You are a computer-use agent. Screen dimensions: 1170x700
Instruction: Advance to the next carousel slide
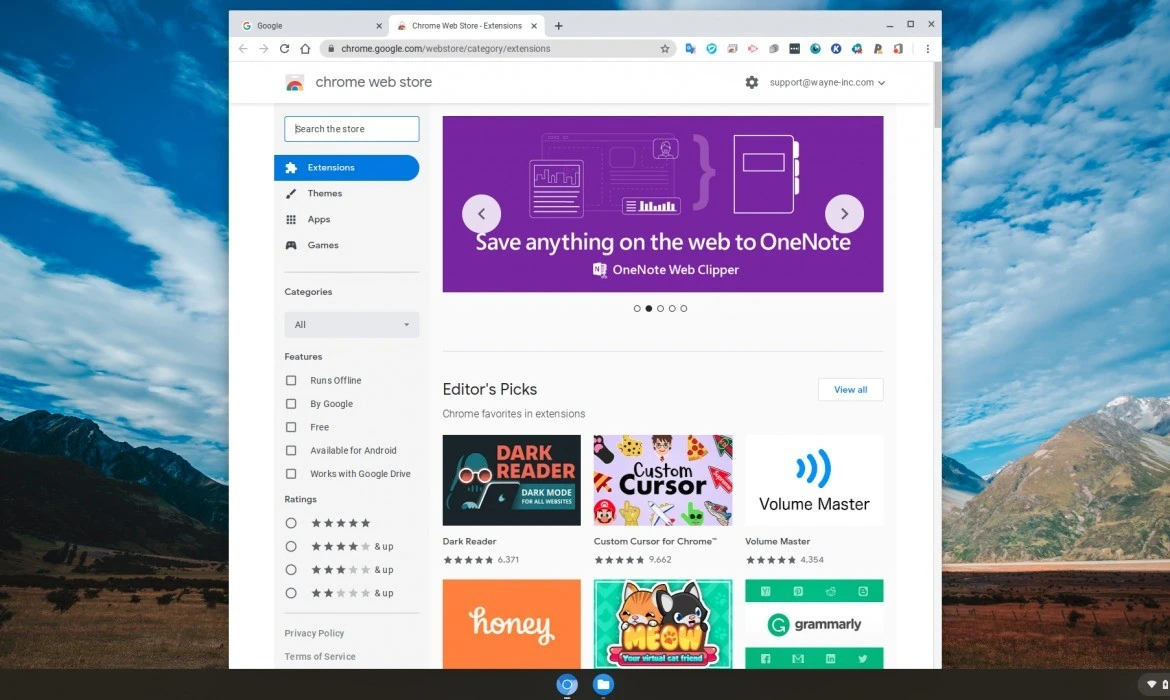(844, 213)
